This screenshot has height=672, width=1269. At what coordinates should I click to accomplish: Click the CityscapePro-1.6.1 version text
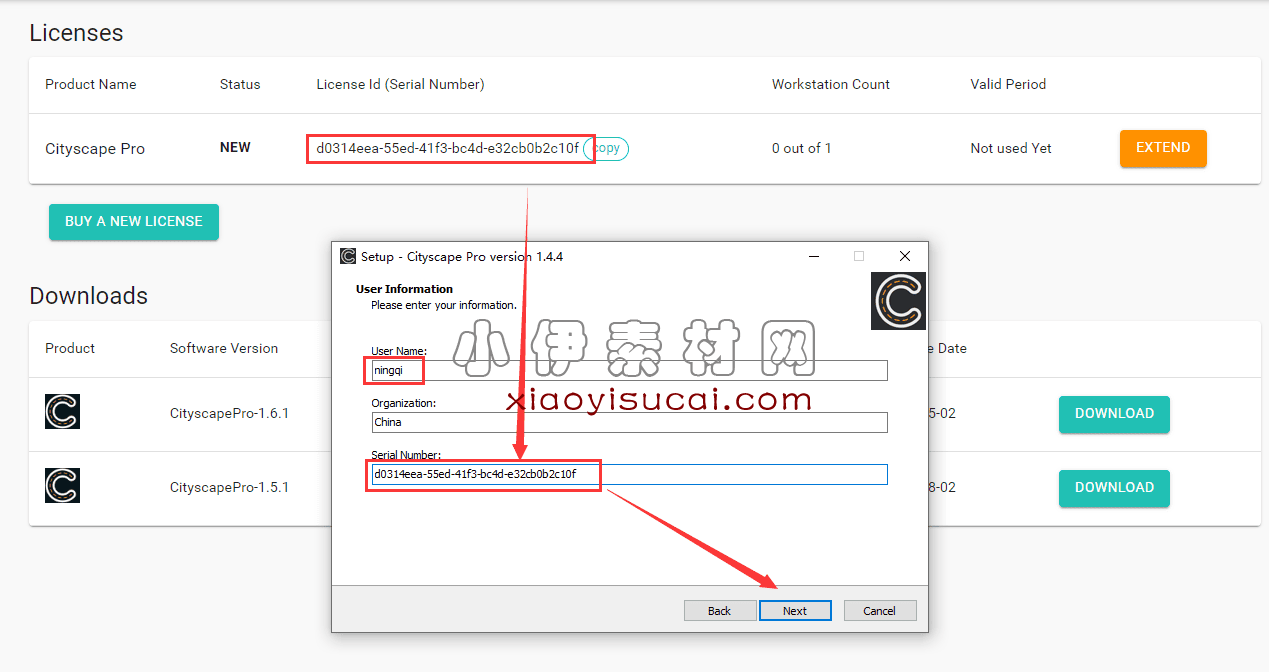(229, 413)
